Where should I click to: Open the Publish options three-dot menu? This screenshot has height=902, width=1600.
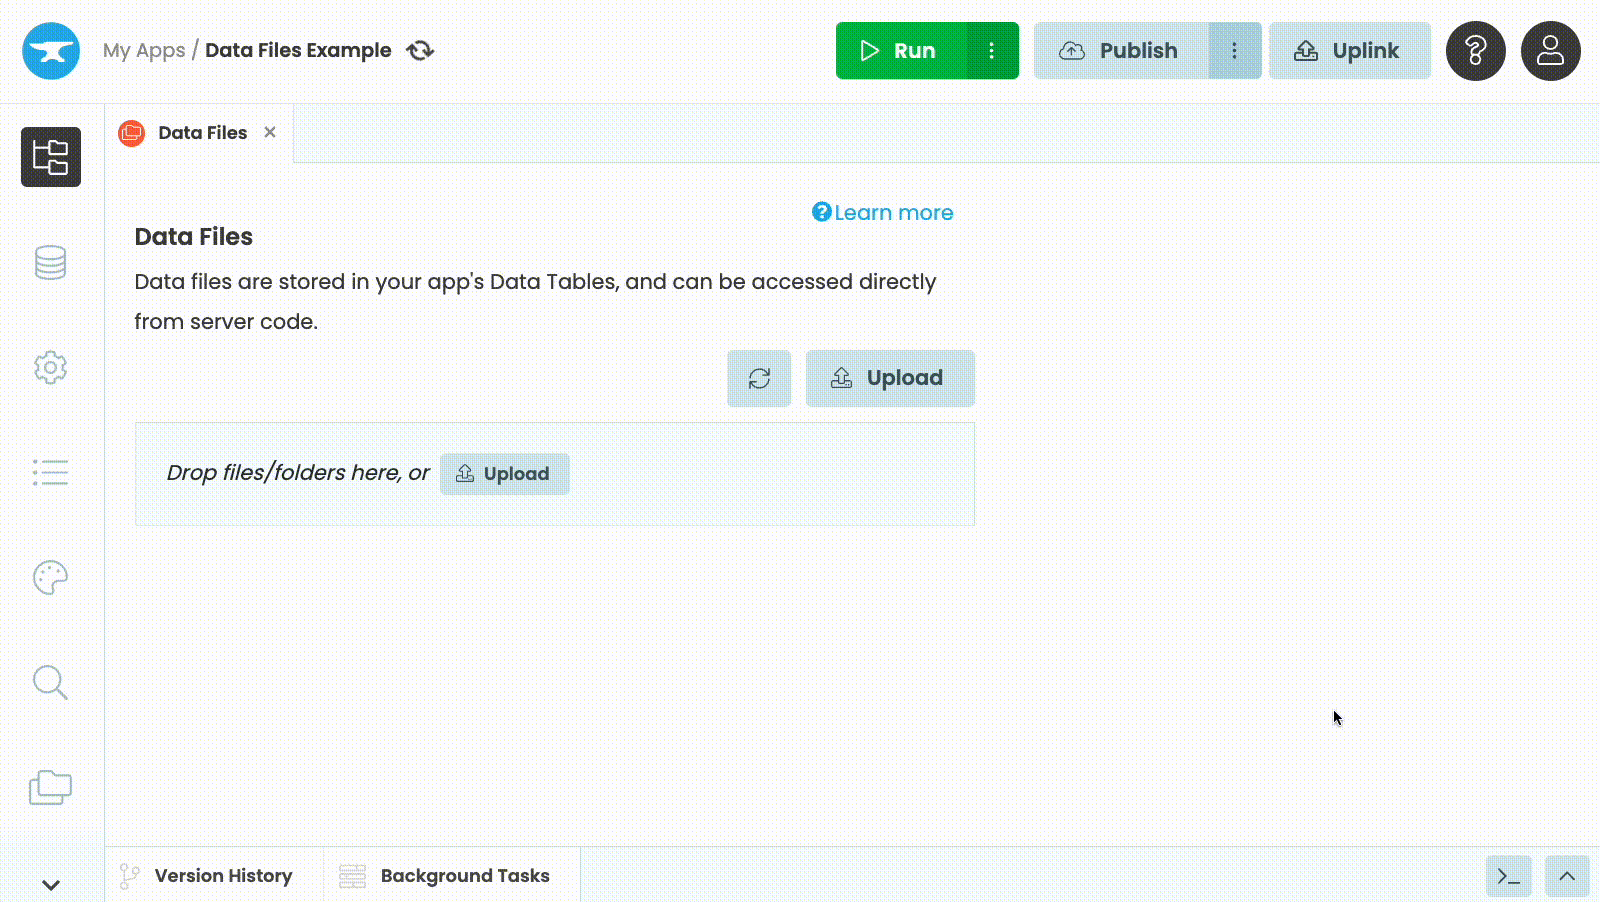1235,51
